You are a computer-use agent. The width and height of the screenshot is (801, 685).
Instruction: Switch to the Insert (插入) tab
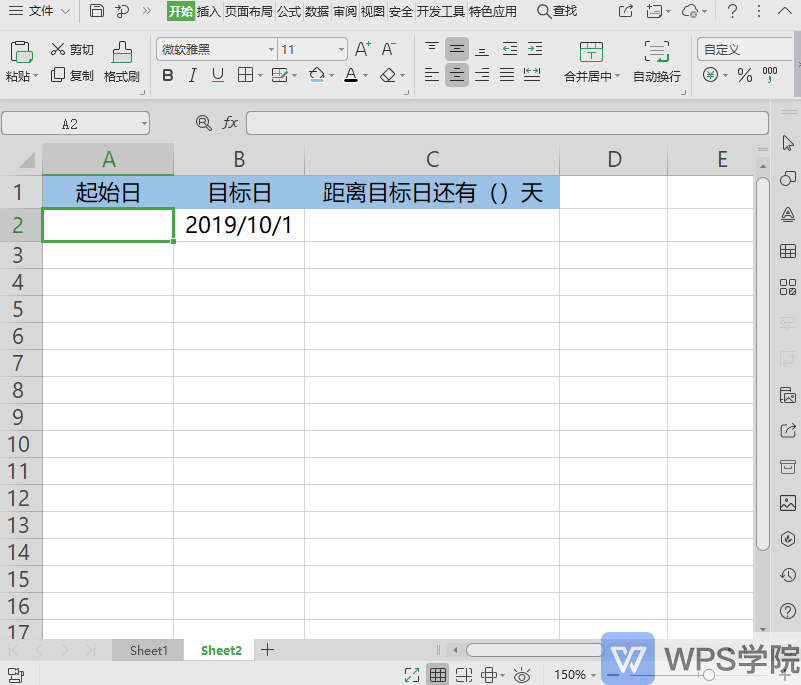(x=208, y=11)
